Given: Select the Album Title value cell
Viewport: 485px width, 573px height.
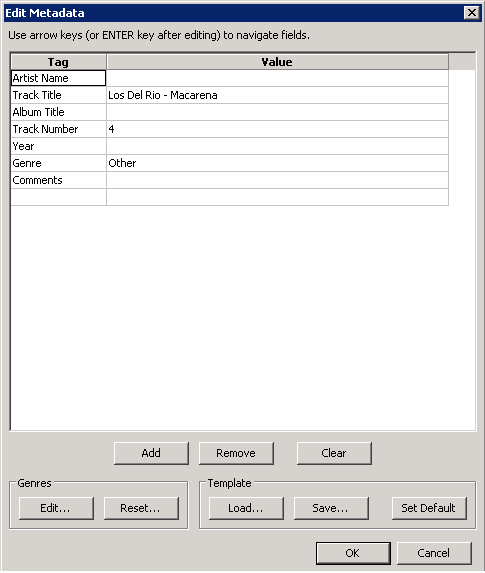Looking at the screenshot, I should click(277, 112).
